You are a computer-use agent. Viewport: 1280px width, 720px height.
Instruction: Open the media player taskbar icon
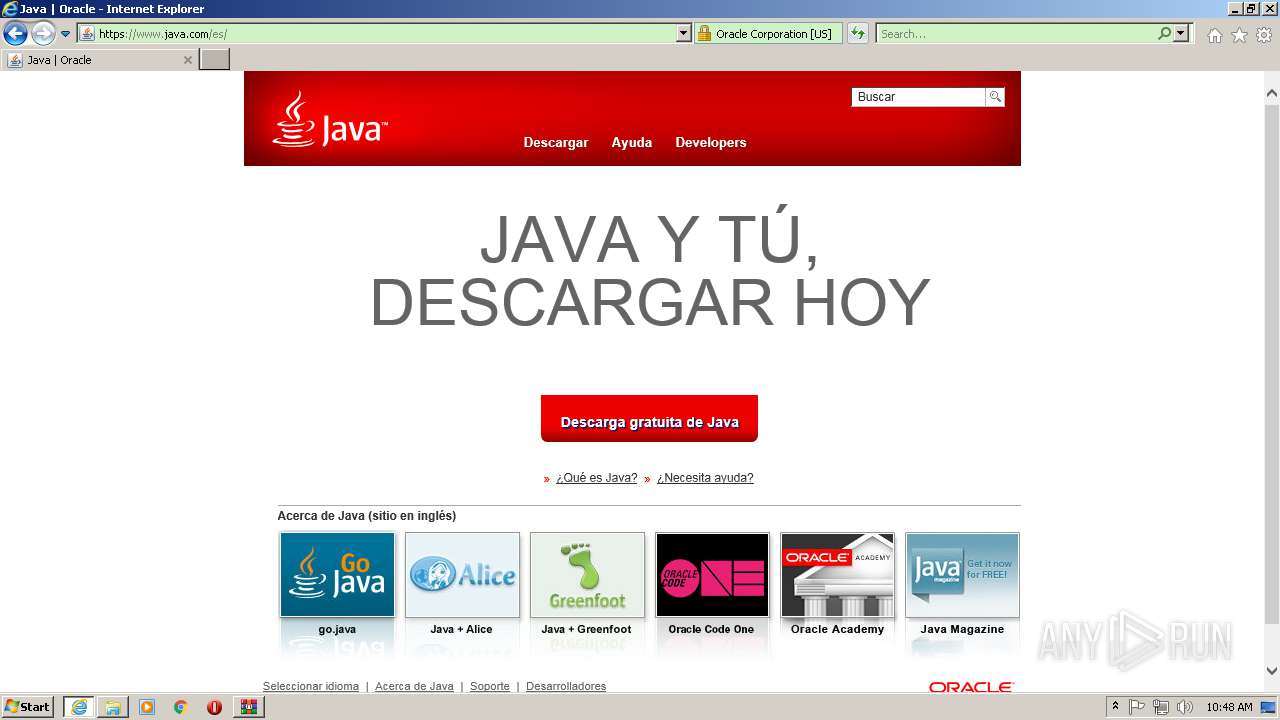147,707
